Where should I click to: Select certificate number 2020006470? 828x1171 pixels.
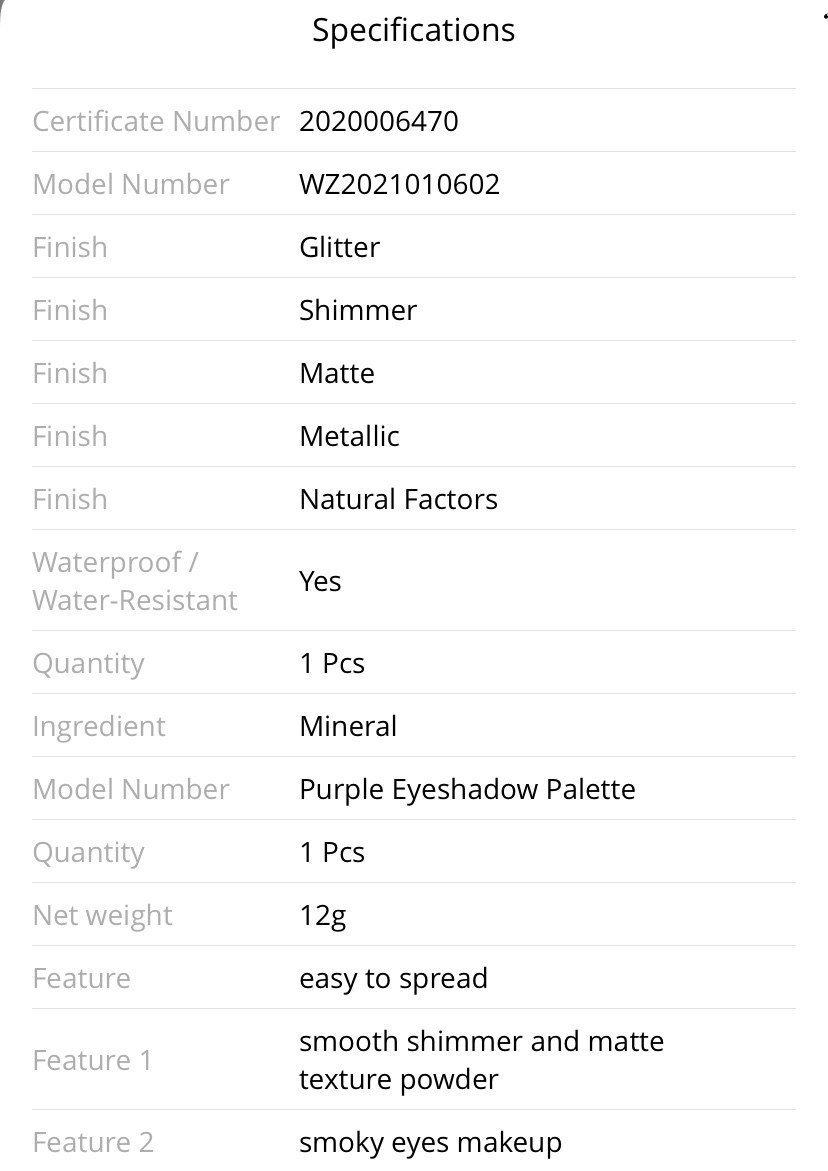[x=379, y=121]
